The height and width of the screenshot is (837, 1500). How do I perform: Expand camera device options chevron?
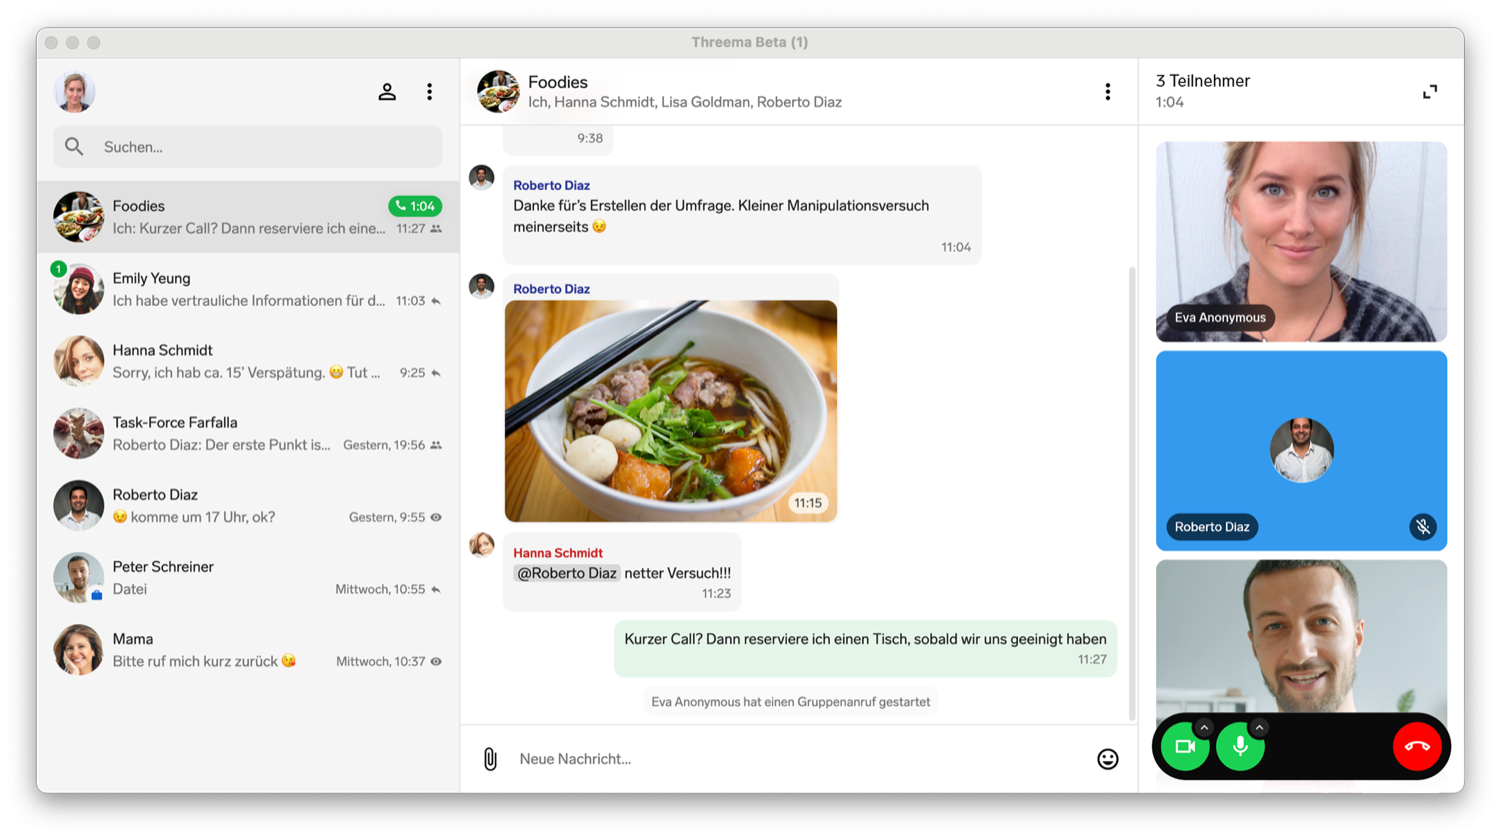1204,728
